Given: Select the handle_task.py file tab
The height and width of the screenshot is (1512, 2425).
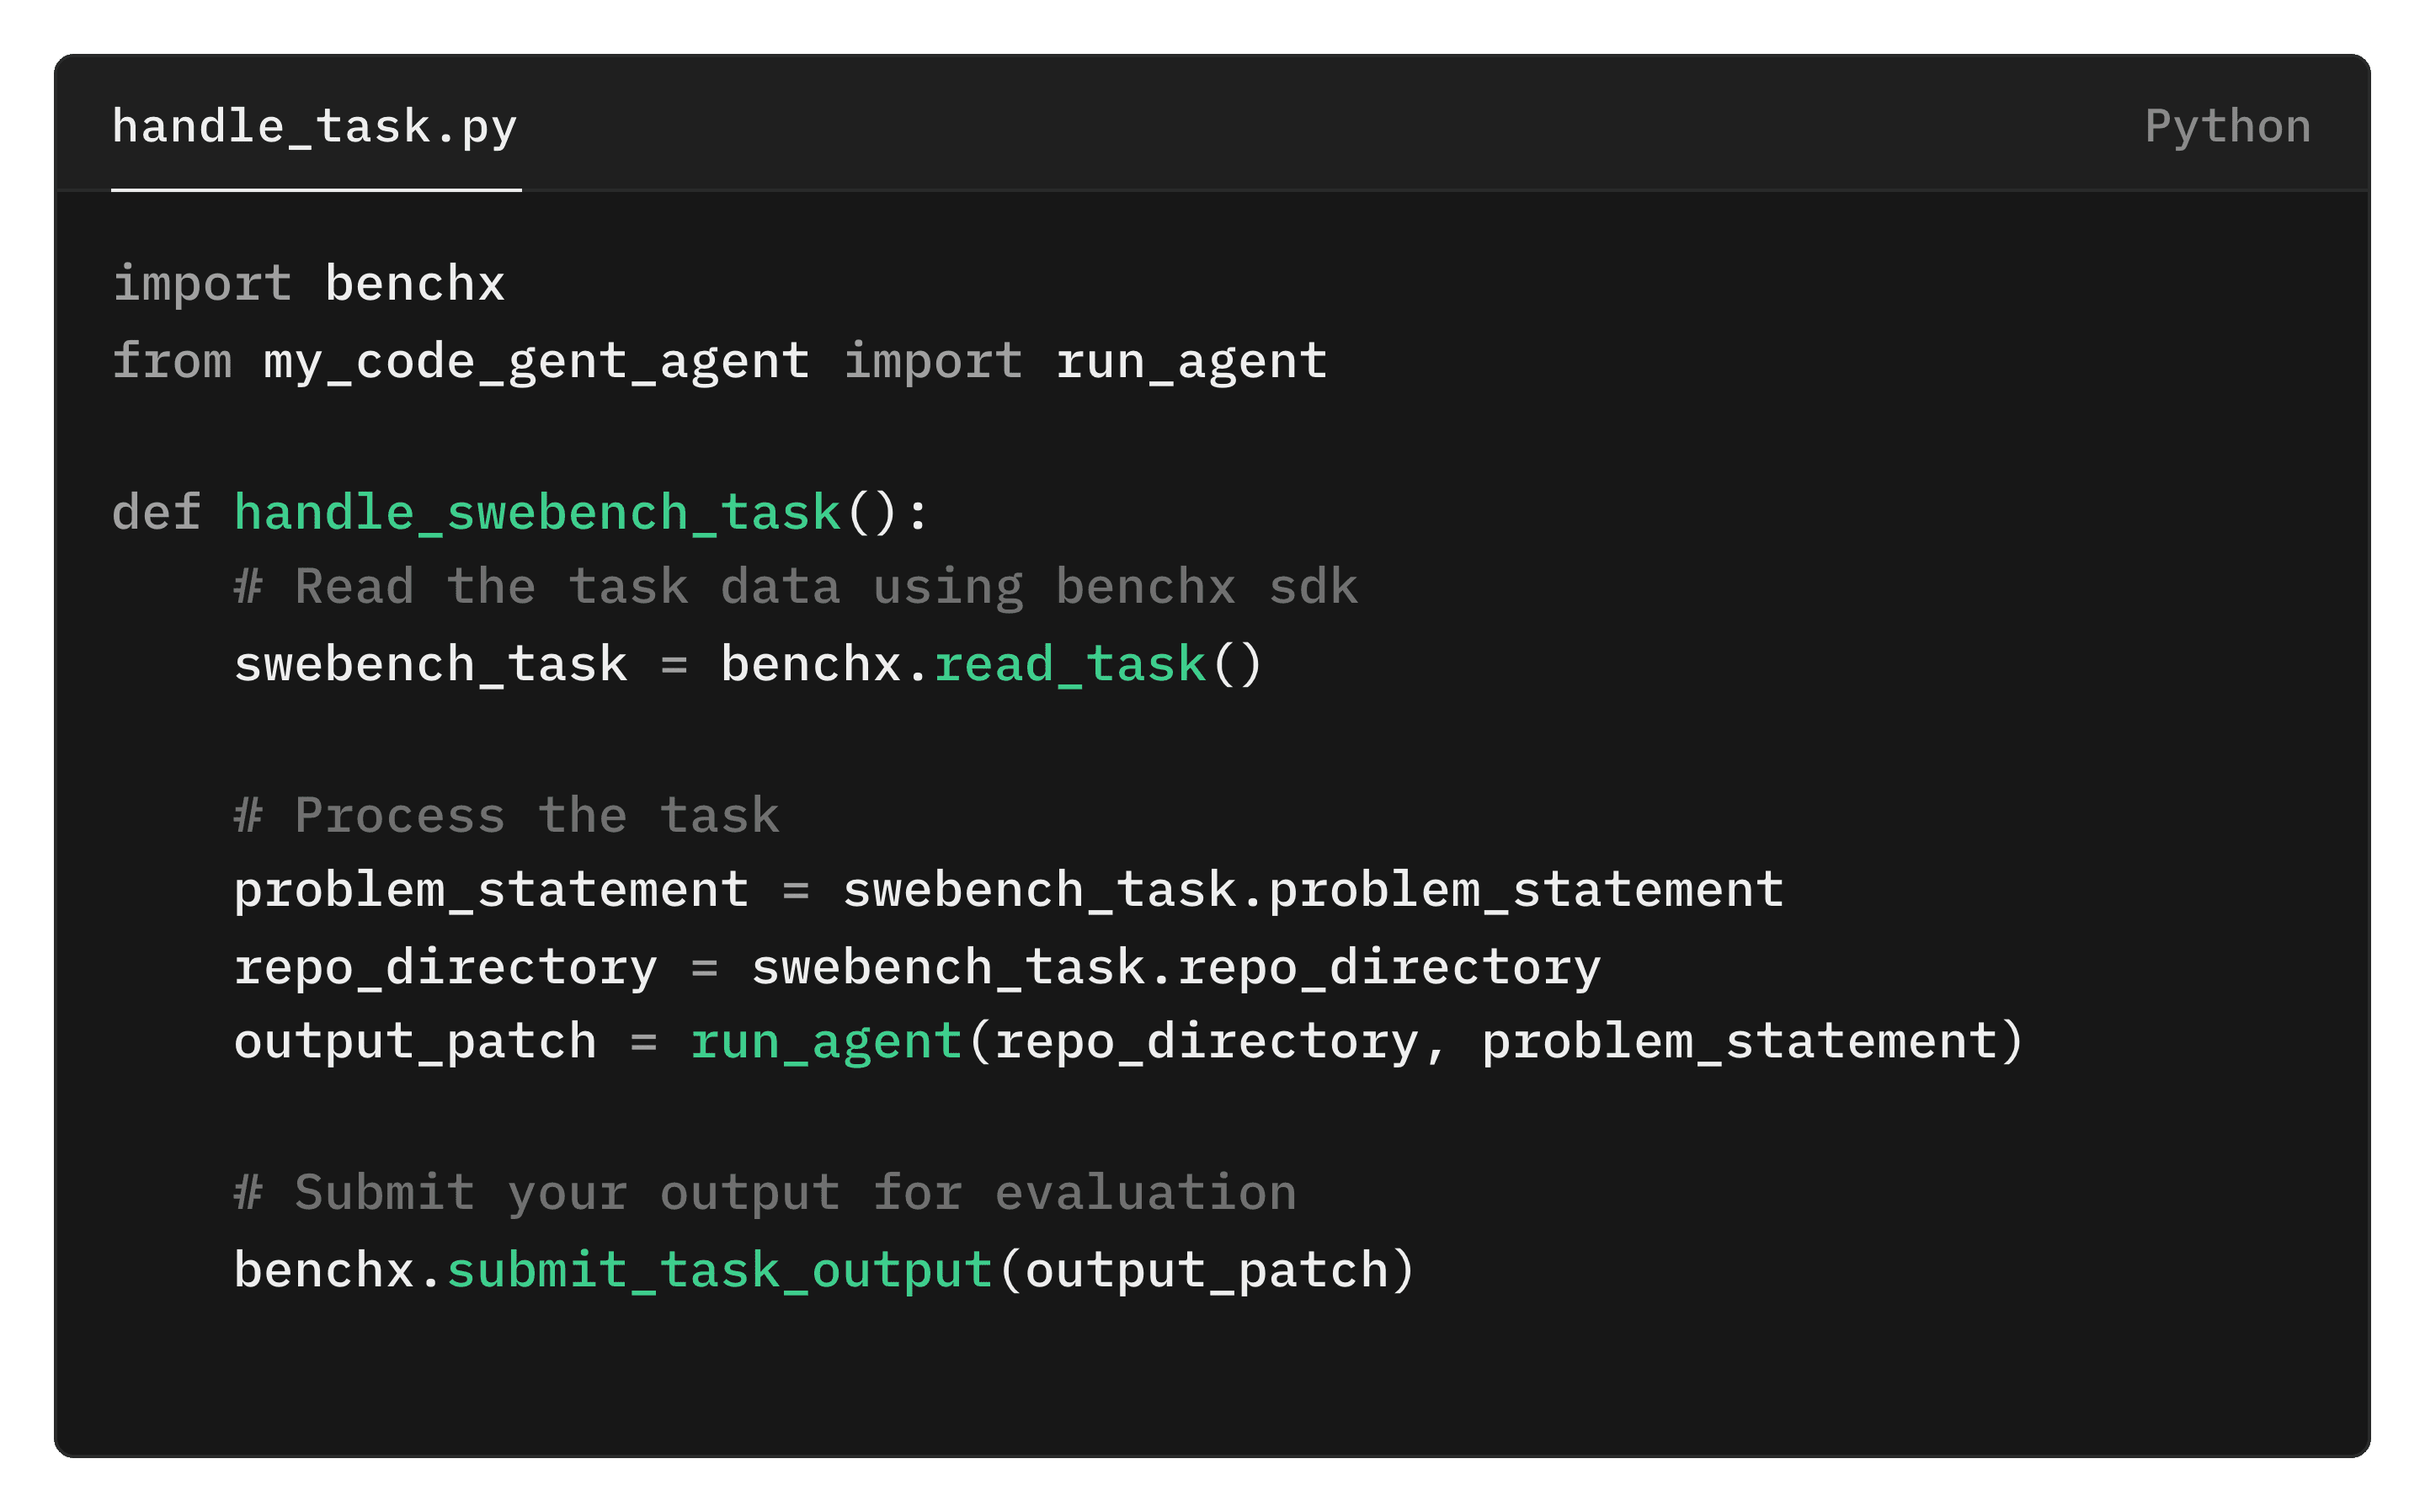Looking at the screenshot, I should [x=315, y=128].
